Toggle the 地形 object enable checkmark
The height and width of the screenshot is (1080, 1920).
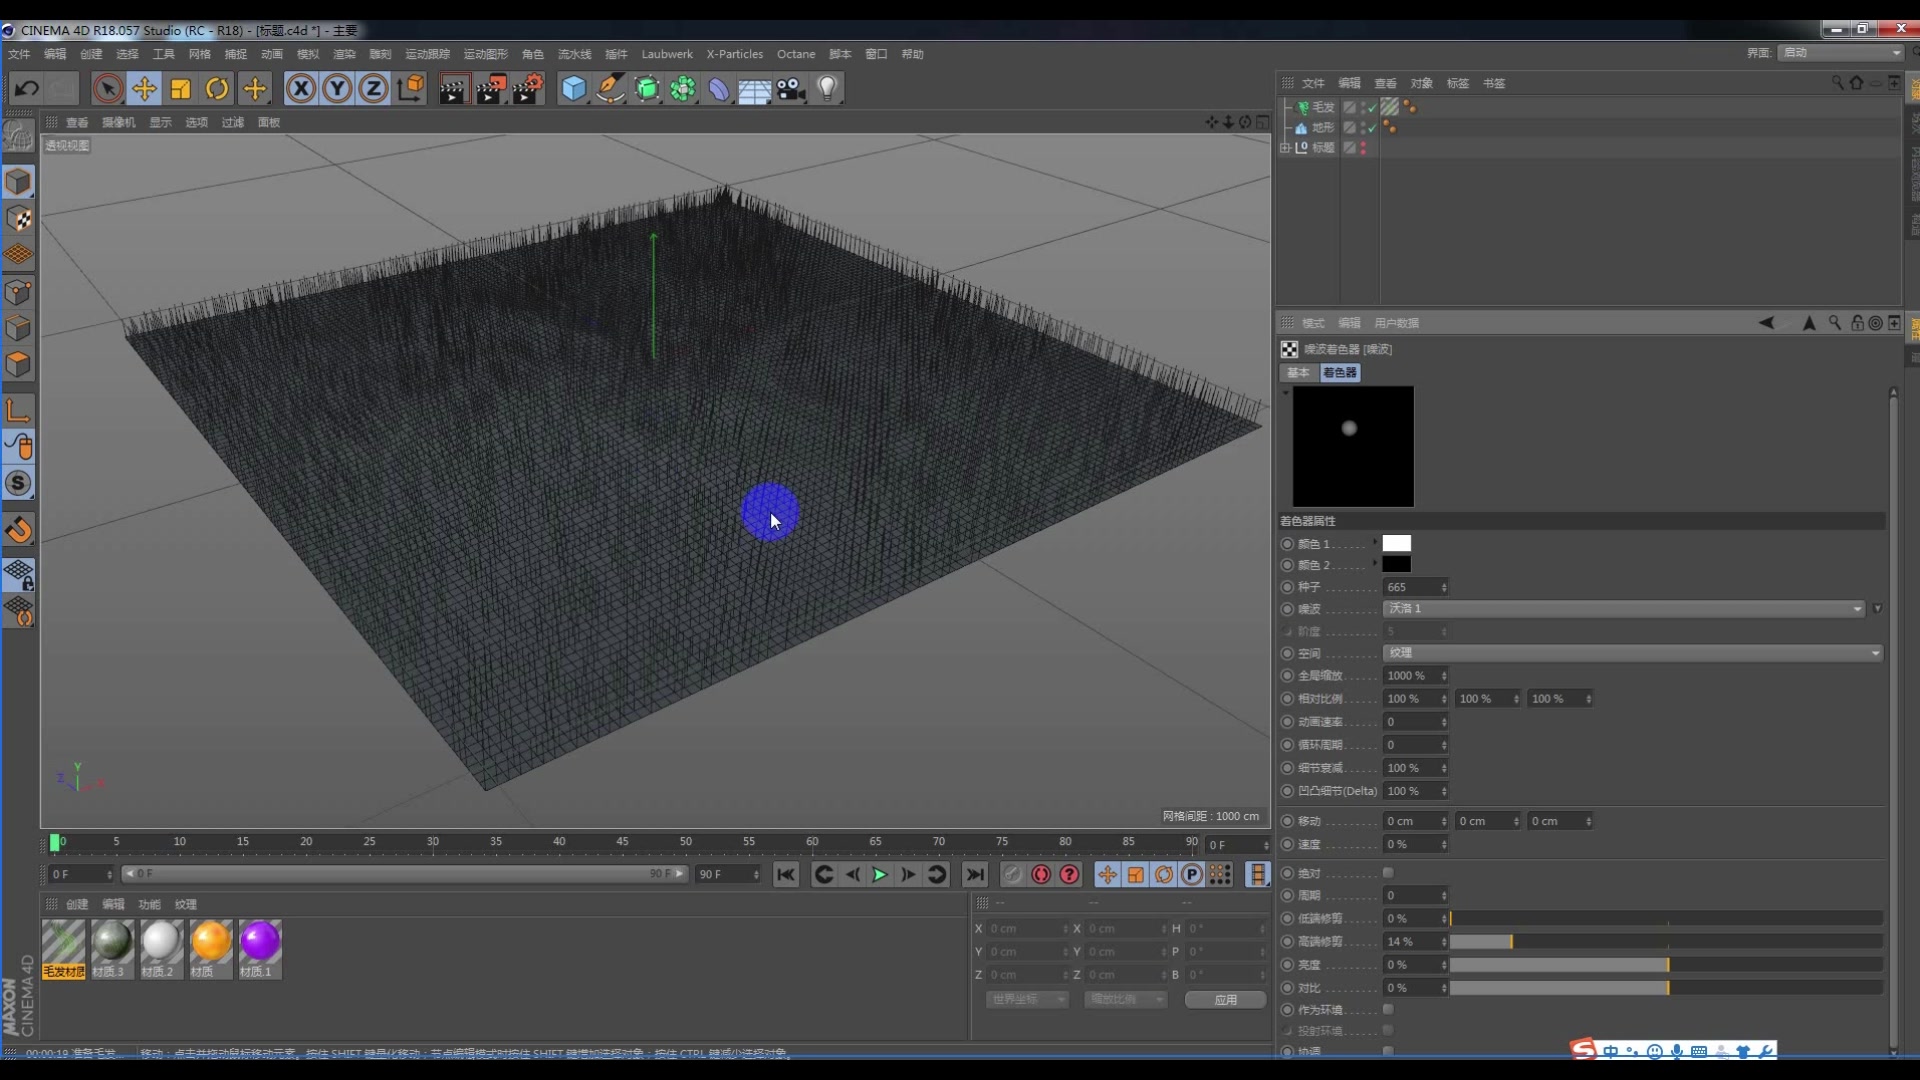click(1372, 128)
